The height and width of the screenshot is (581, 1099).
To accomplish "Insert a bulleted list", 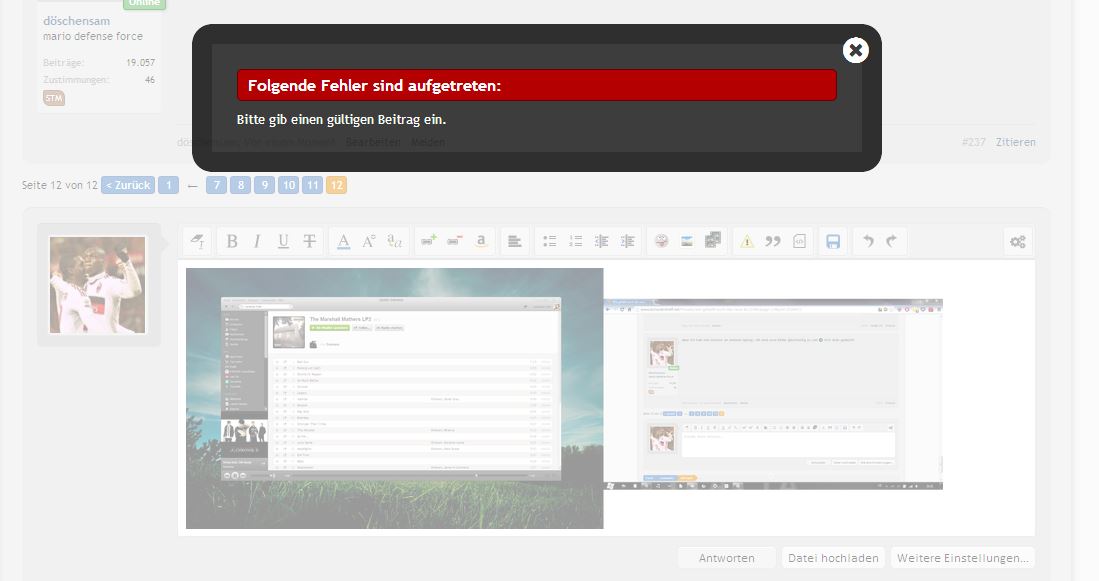I will [x=550, y=241].
